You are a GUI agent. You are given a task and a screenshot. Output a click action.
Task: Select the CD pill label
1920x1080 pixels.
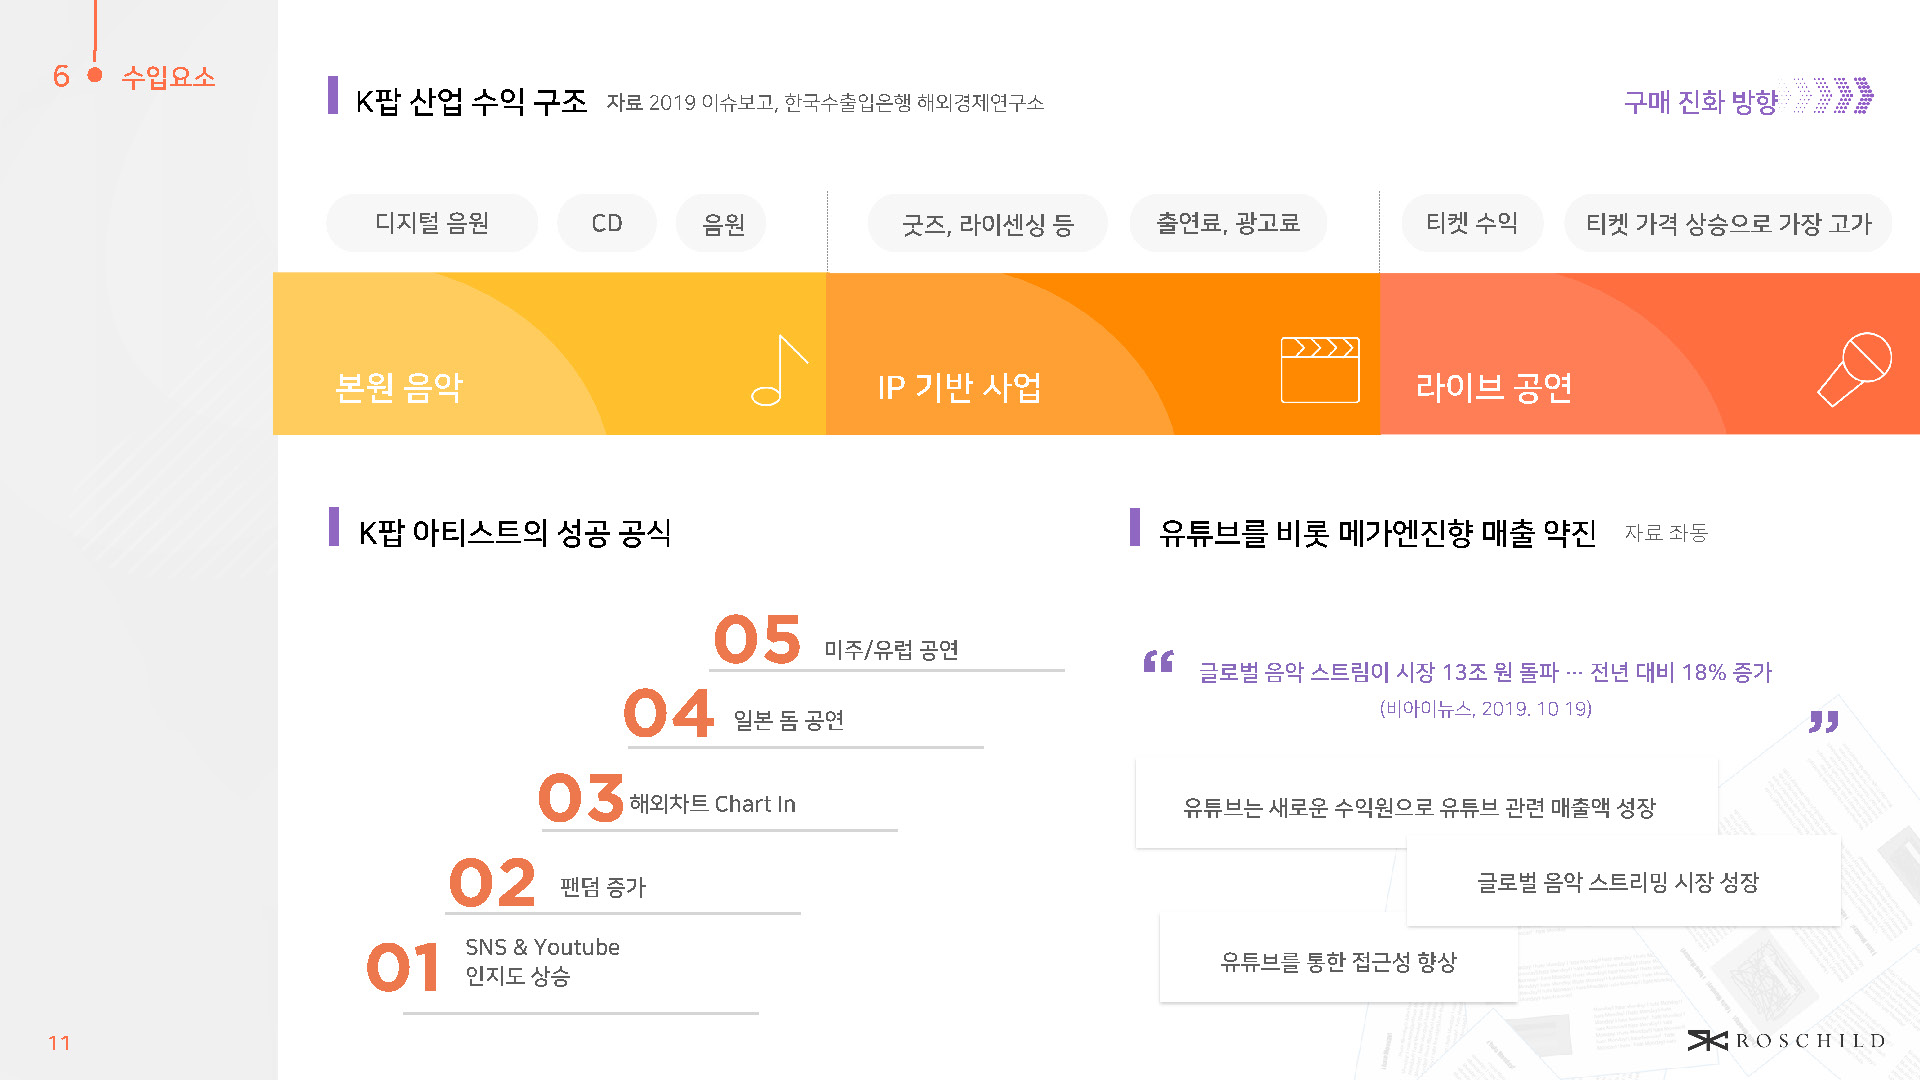coord(607,223)
